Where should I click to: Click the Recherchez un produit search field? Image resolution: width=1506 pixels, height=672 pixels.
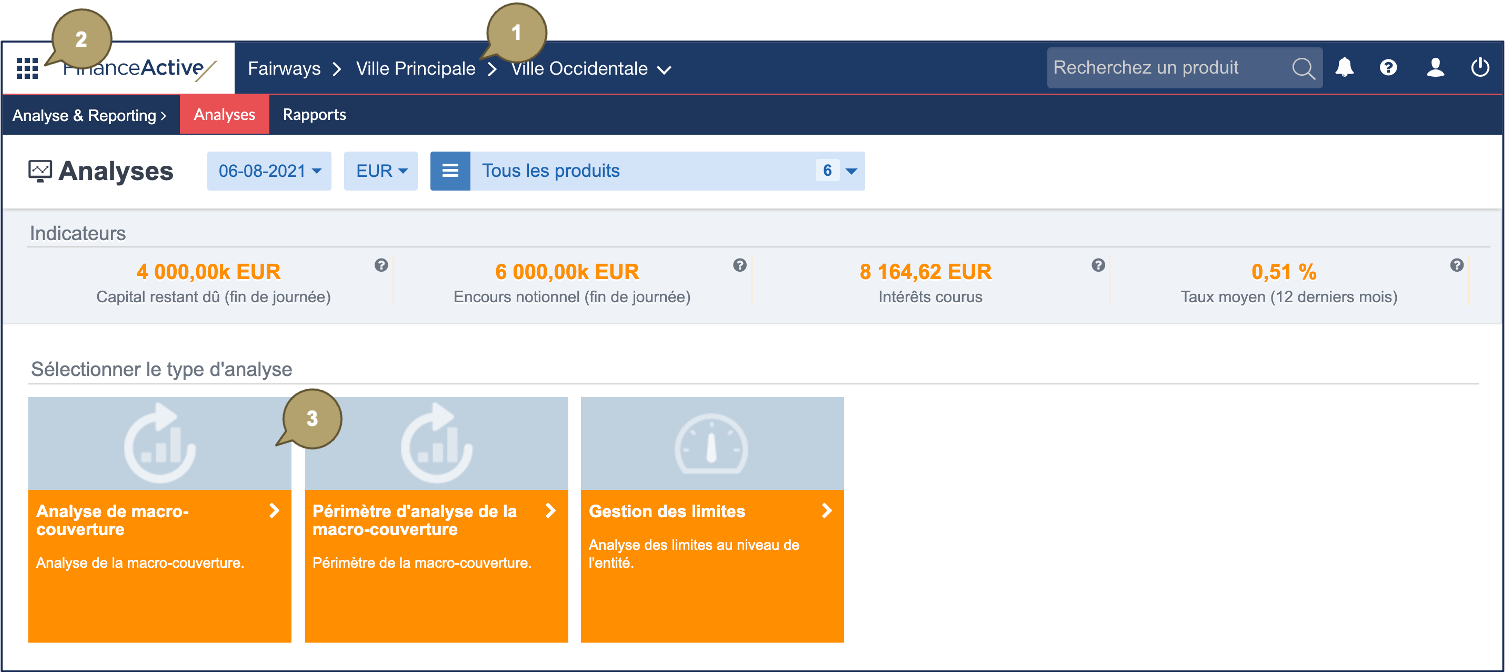pos(1166,68)
